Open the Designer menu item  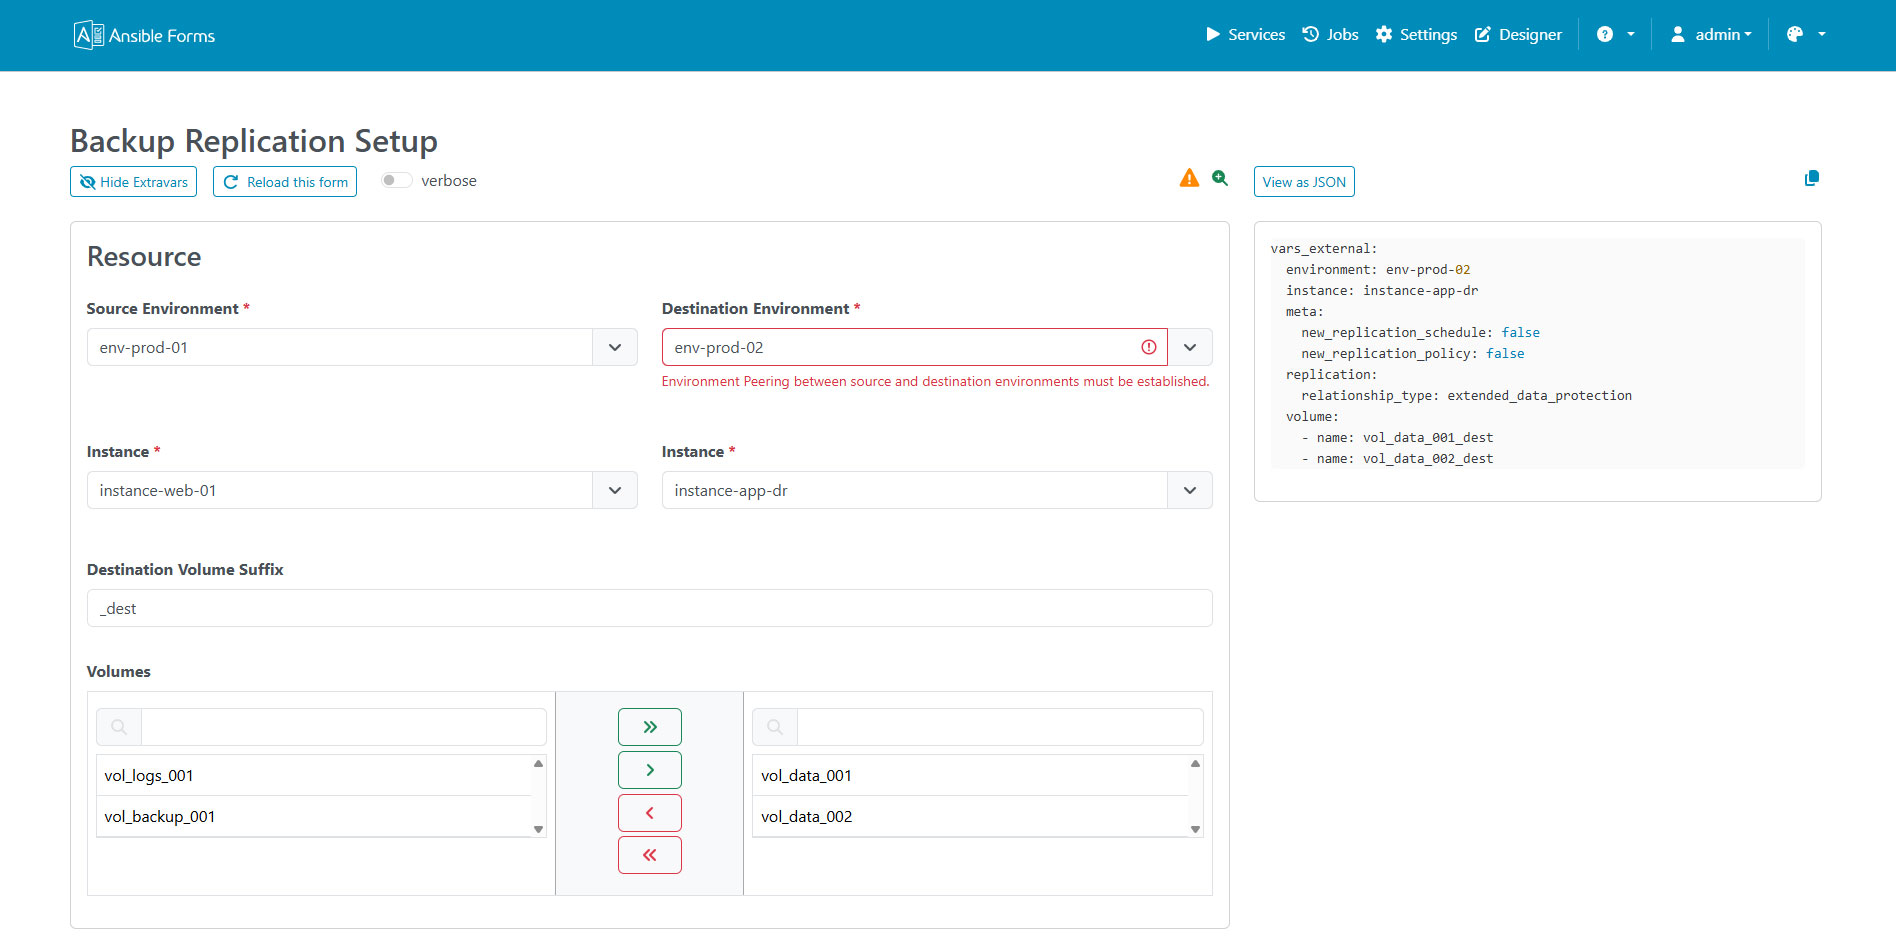pyautogui.click(x=1518, y=34)
